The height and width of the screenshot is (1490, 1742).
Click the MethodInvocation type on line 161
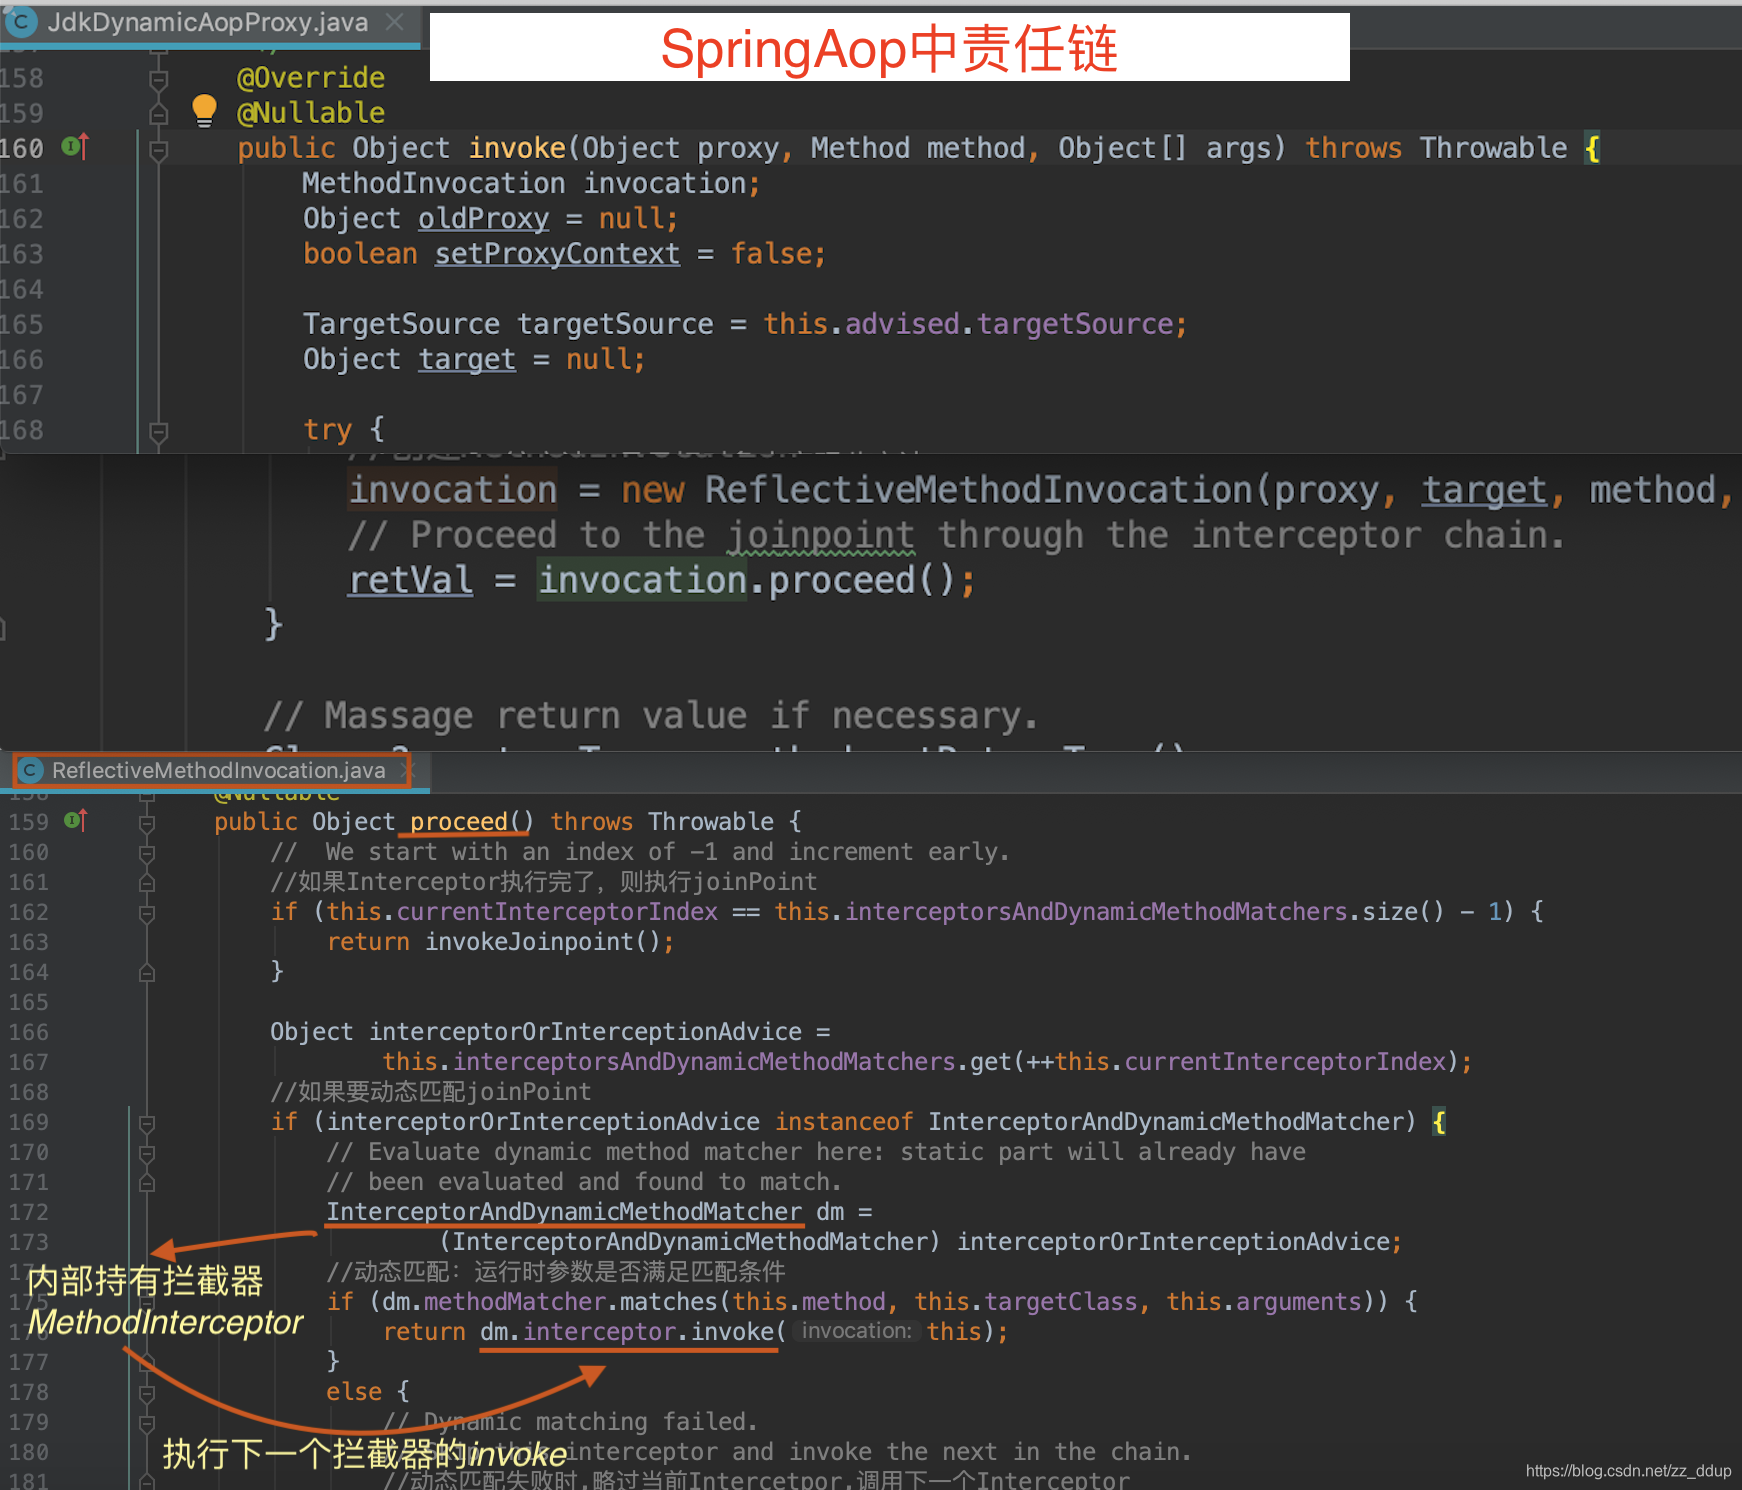pos(433,183)
